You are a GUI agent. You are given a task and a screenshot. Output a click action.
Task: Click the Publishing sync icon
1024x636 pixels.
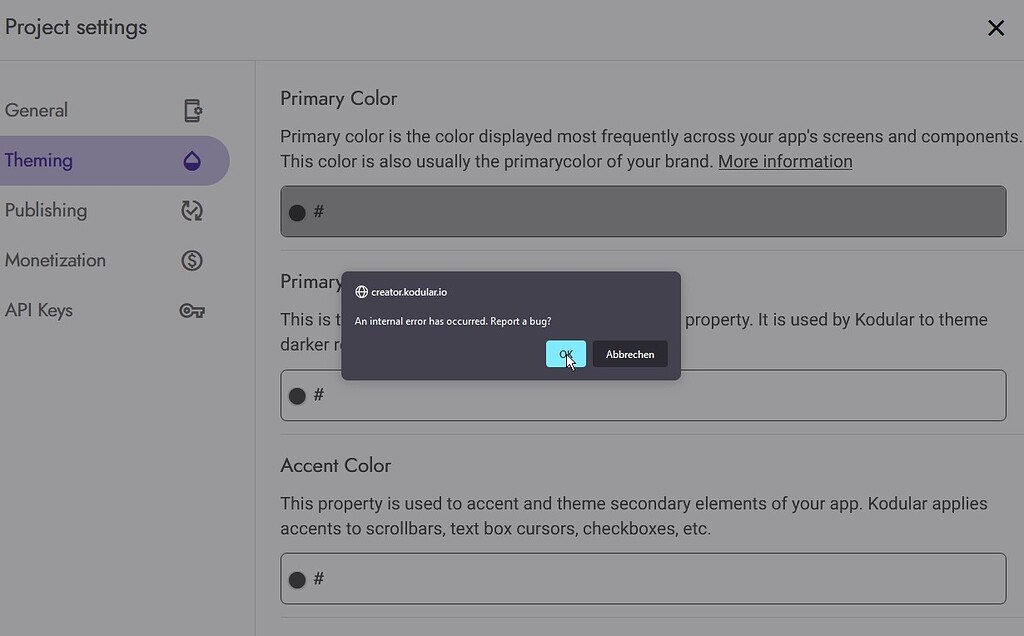192,210
